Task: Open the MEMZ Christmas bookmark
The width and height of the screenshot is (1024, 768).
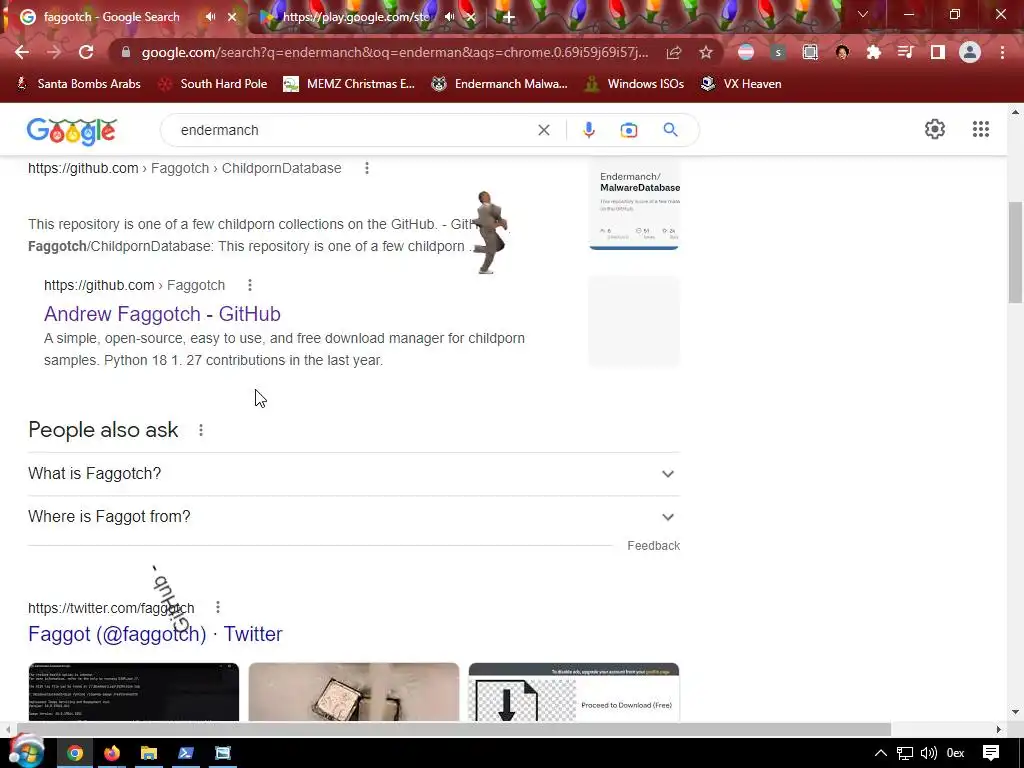Action: click(349, 84)
